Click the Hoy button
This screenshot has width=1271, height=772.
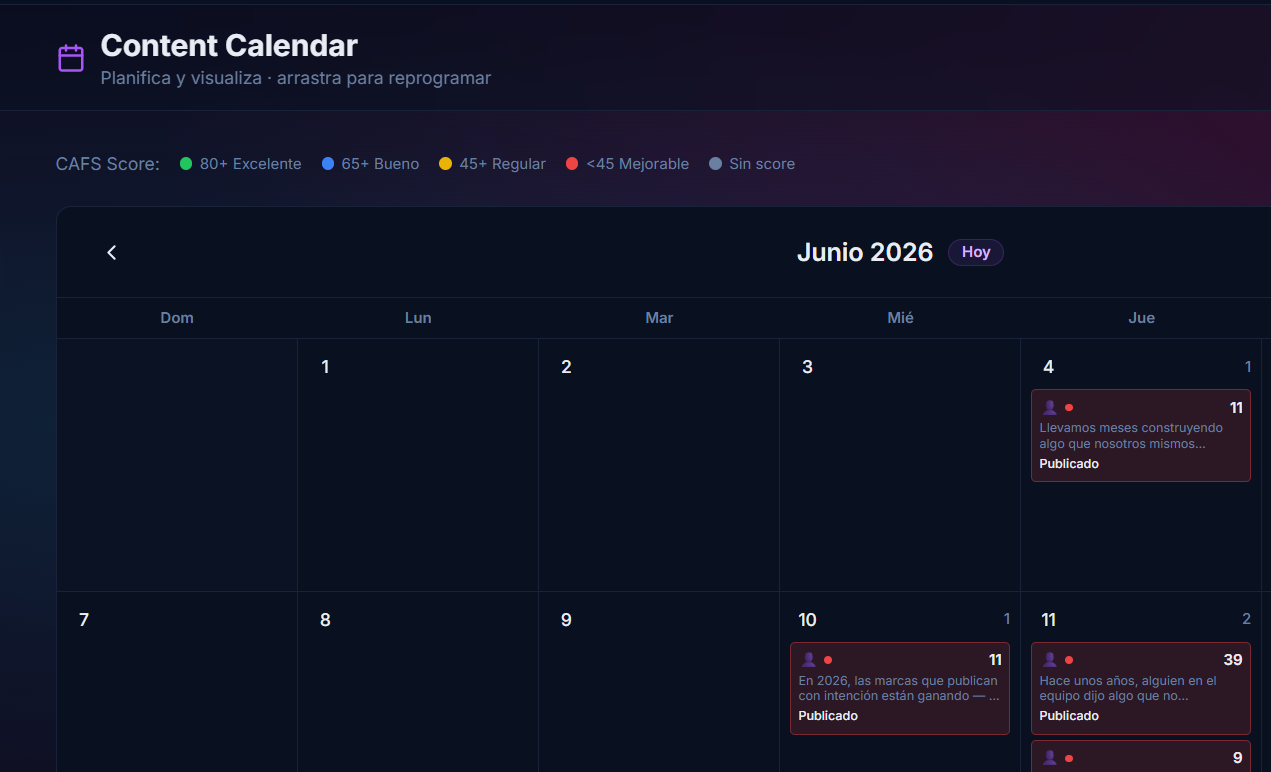tap(976, 252)
